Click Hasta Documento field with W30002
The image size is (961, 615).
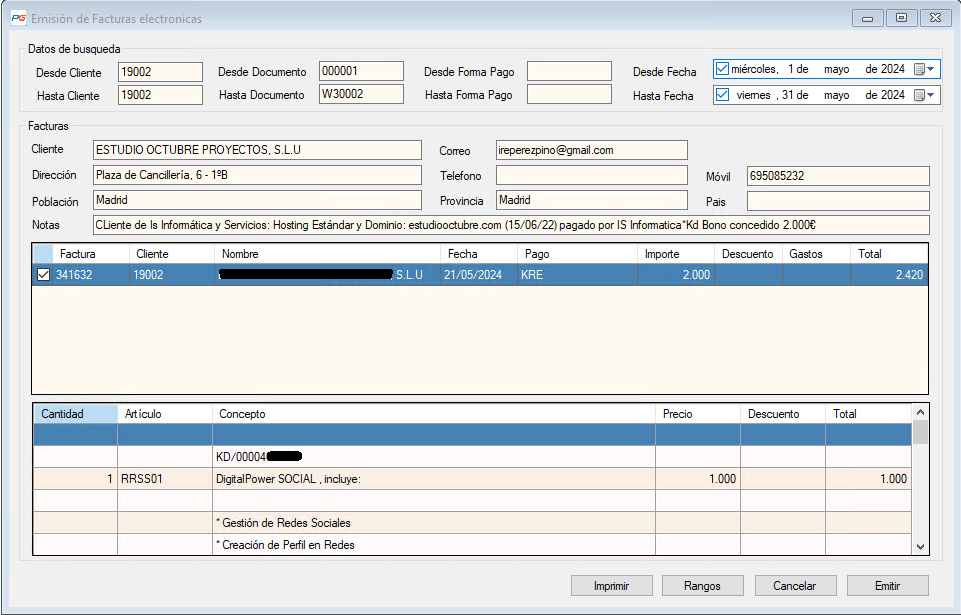361,94
